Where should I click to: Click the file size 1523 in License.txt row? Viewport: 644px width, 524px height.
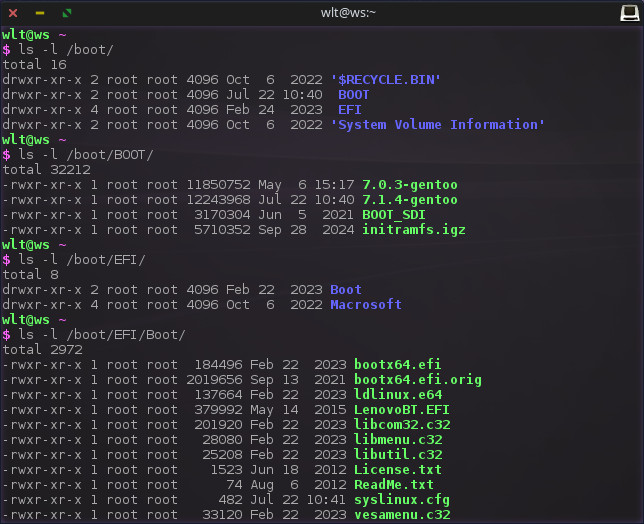click(x=226, y=470)
